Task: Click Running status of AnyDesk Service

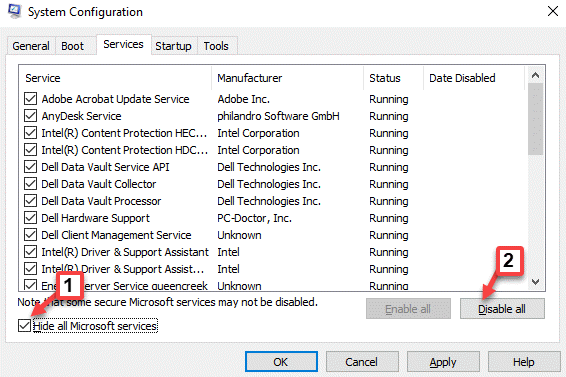Action: pos(389,116)
